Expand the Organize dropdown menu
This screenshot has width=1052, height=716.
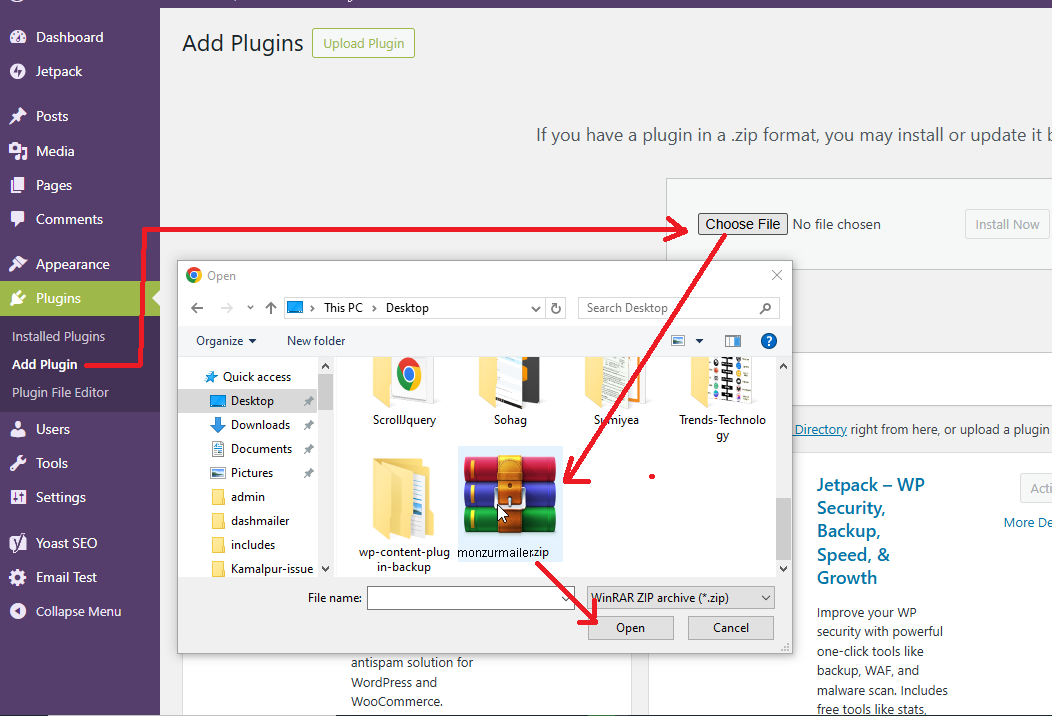pyautogui.click(x=226, y=341)
